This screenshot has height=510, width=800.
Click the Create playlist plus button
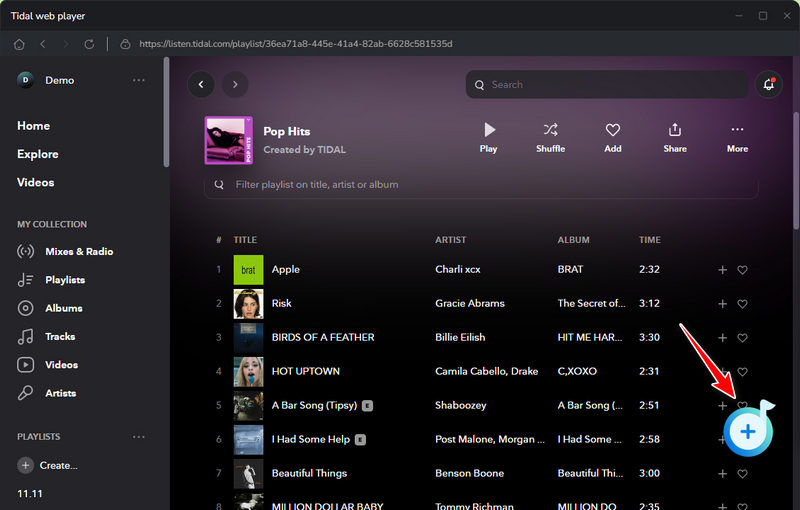point(26,465)
